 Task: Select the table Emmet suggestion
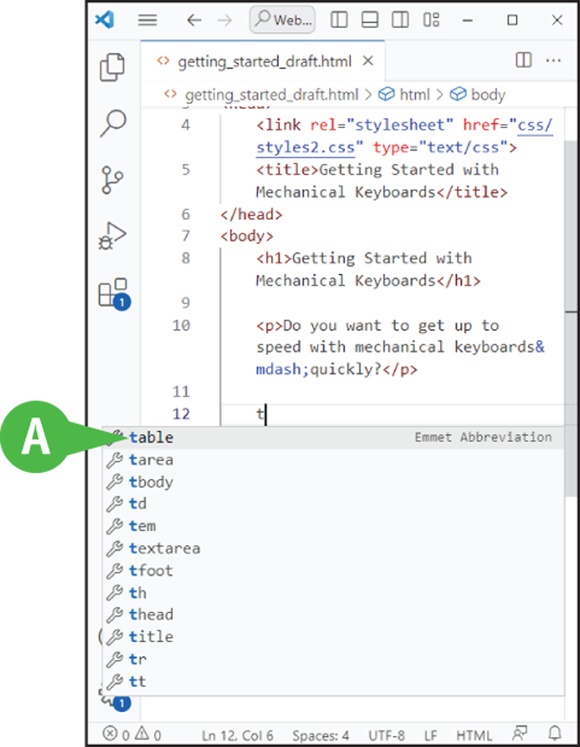pos(333,437)
